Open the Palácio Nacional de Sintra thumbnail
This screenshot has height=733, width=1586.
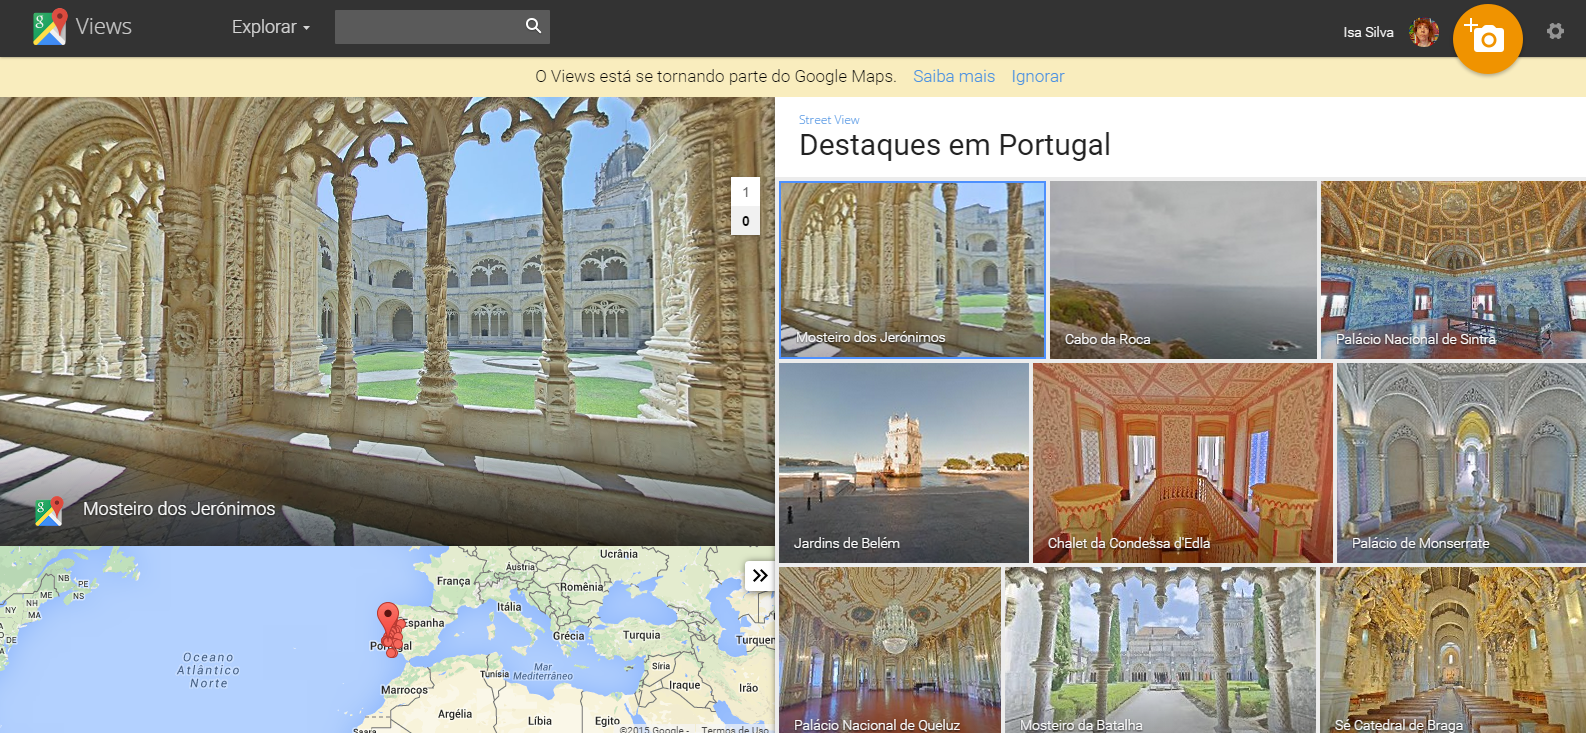1453,270
